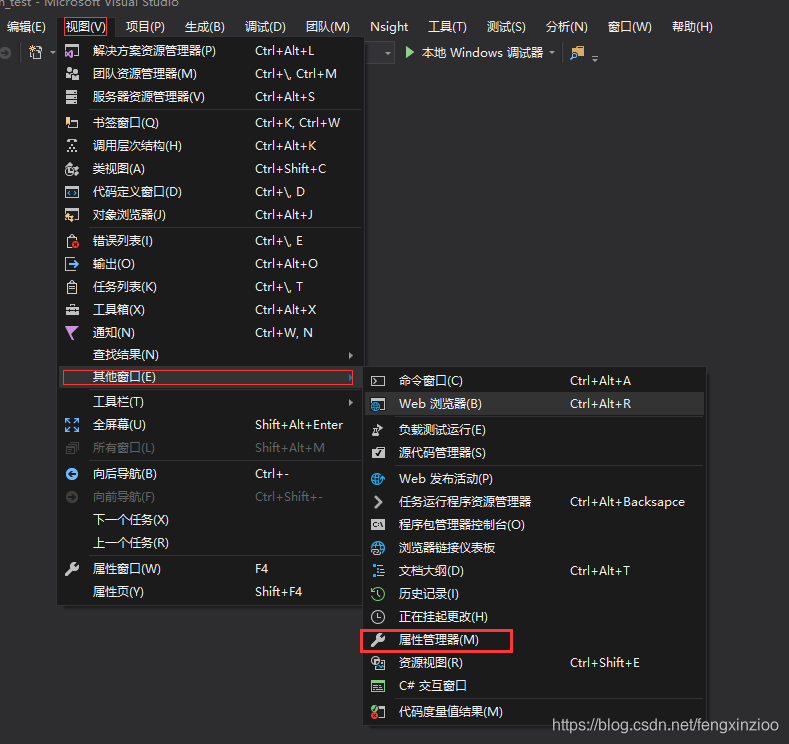
Task: Open the 分析(N) menu
Action: pos(567,27)
